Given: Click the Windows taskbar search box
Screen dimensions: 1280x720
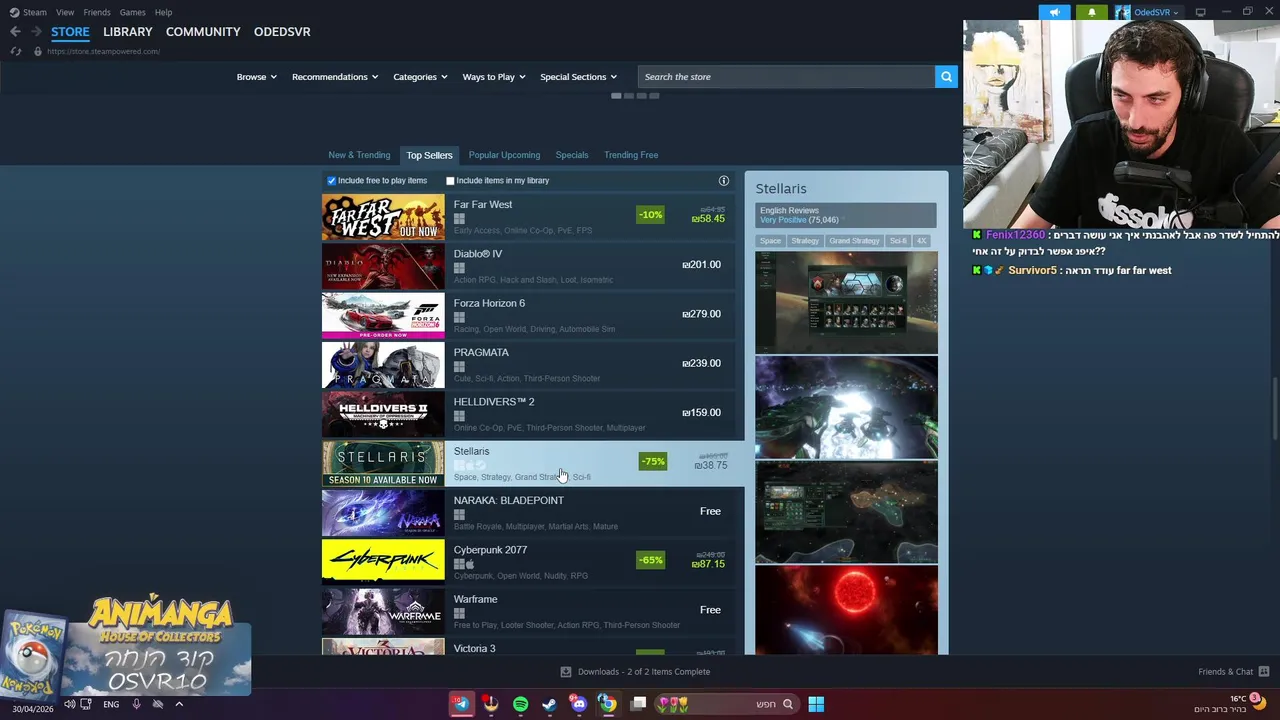Looking at the screenshot, I should [727, 704].
